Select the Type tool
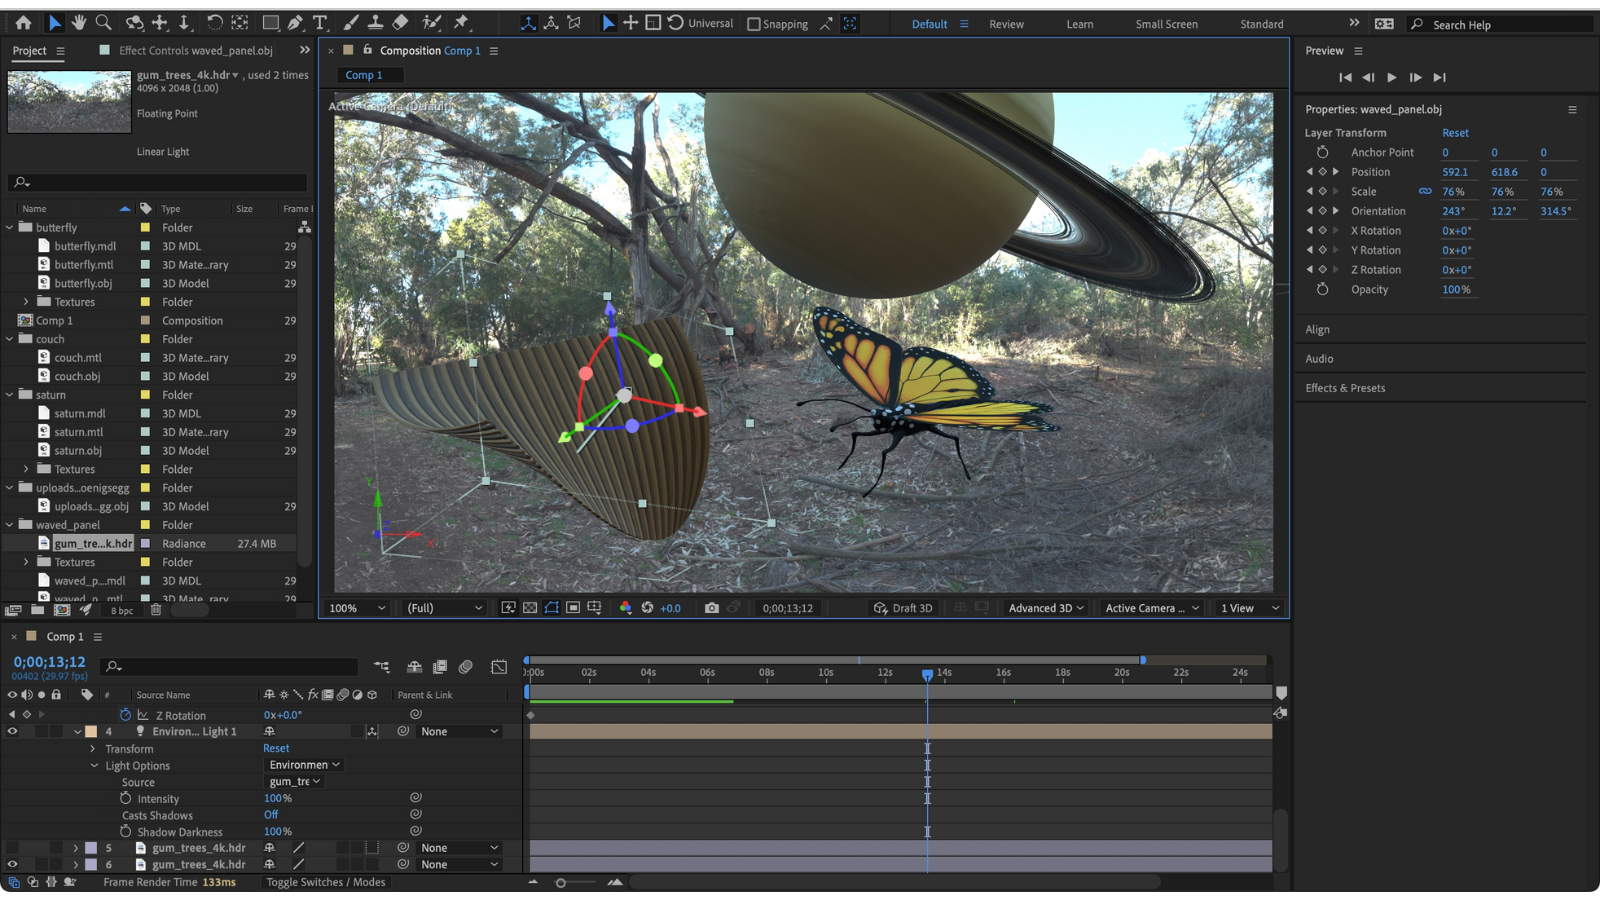This screenshot has width=1600, height=900. tap(321, 22)
